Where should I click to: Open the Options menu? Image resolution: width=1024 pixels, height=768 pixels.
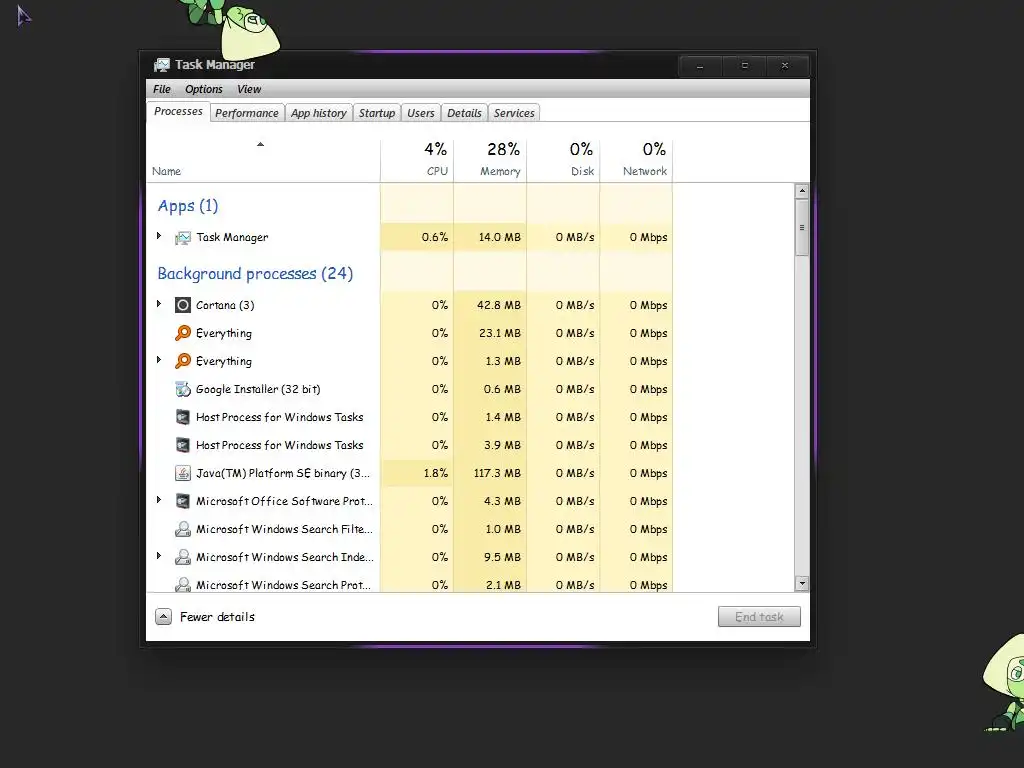204,89
